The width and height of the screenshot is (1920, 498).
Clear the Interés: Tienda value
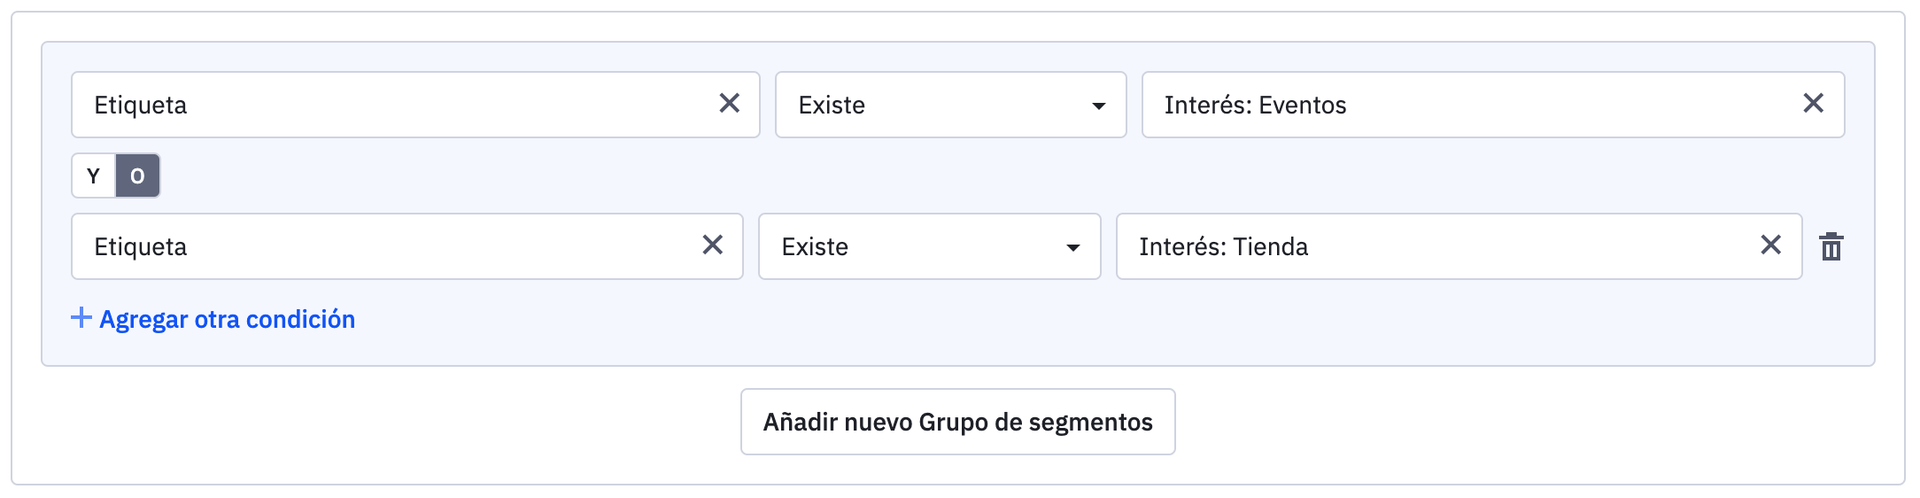point(1770,245)
